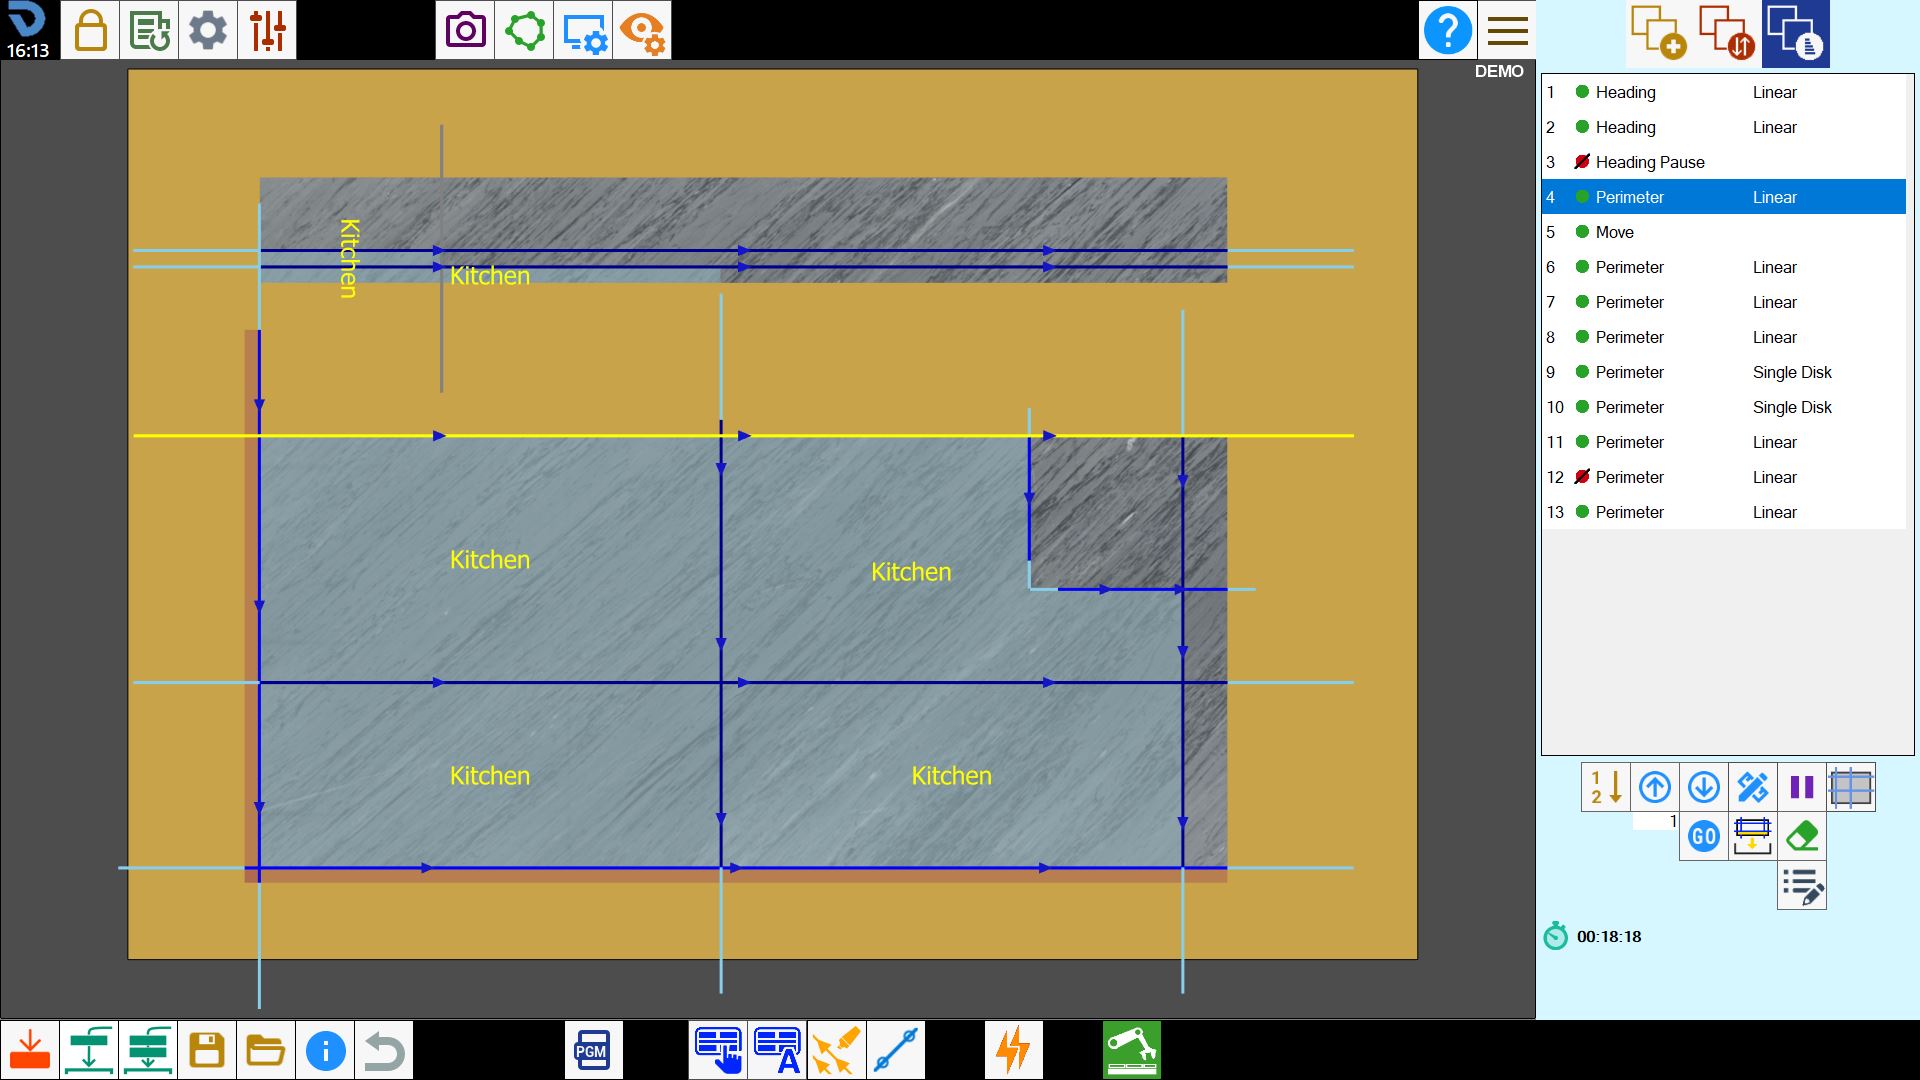Open the gear settings icon

(x=208, y=30)
